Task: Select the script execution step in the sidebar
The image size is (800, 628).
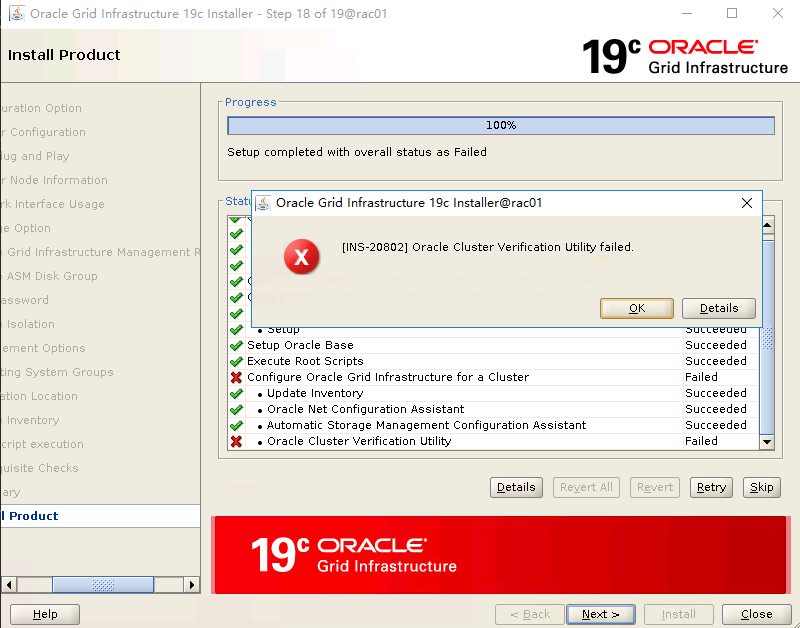Action: tap(42, 444)
